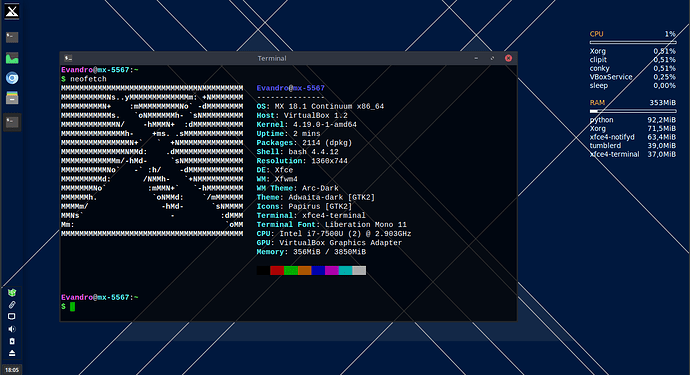Click the CPU usage bar in Conky
The width and height of the screenshot is (690, 375).
pyautogui.click(x=633, y=42)
